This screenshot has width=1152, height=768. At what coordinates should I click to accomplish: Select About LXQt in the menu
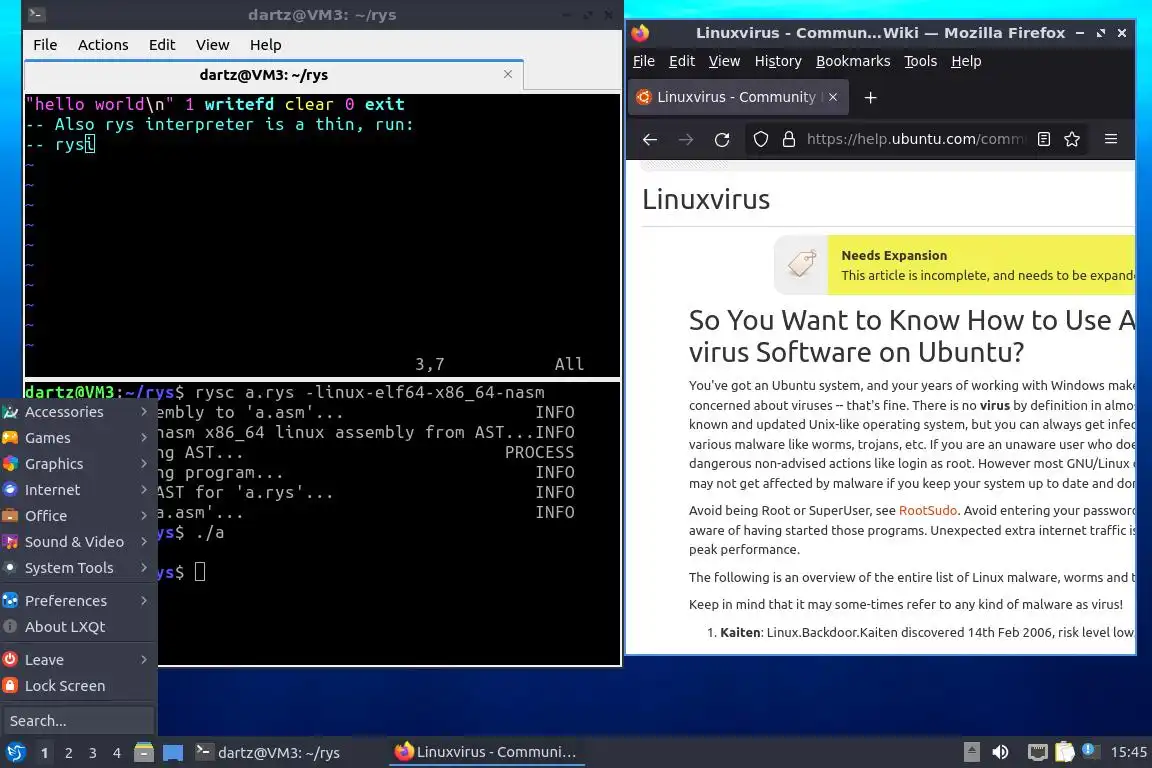(79, 627)
